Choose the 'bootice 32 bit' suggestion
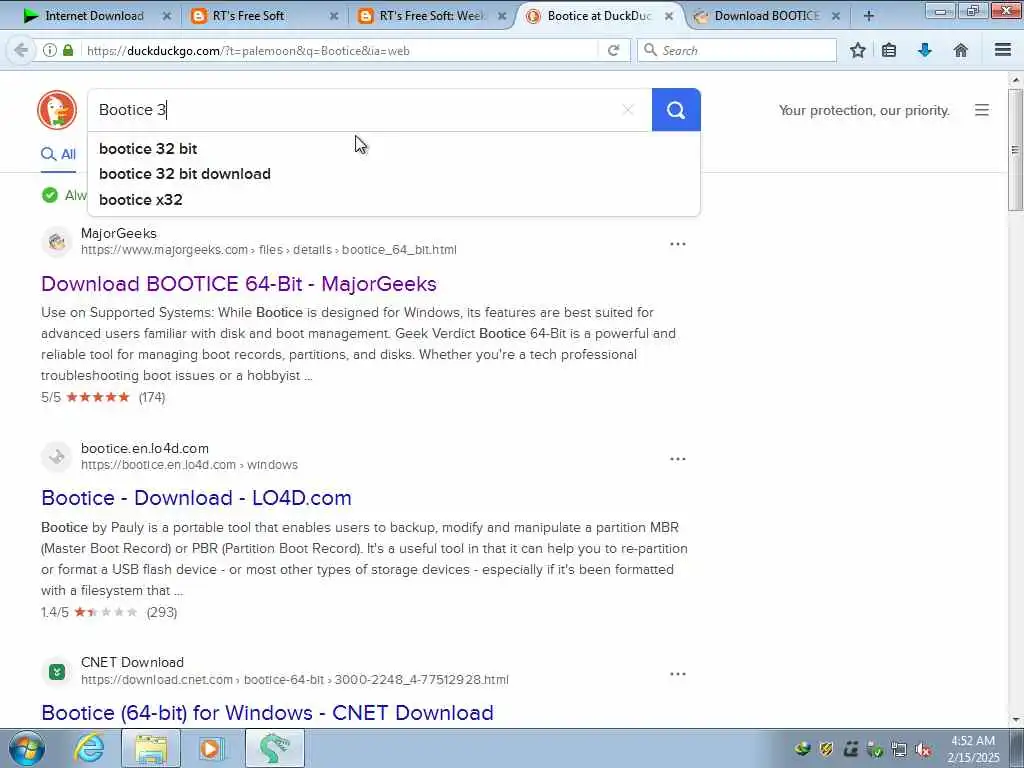 [148, 149]
